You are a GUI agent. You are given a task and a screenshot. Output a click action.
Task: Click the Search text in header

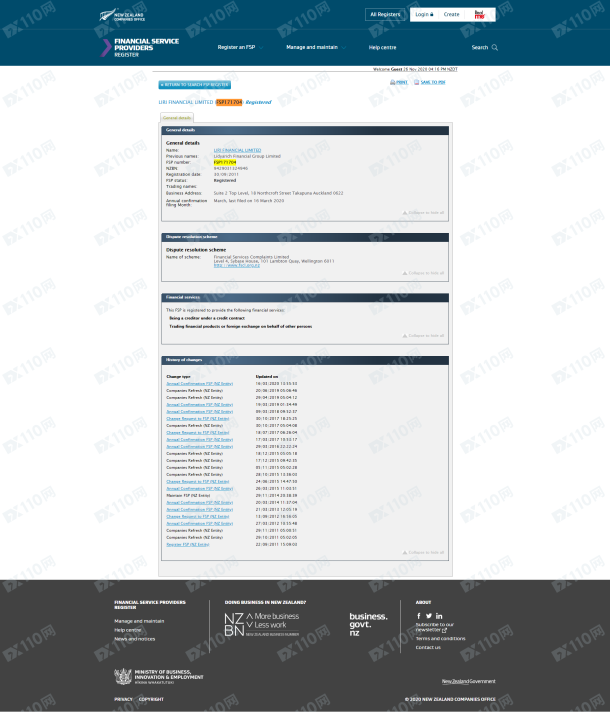point(480,47)
